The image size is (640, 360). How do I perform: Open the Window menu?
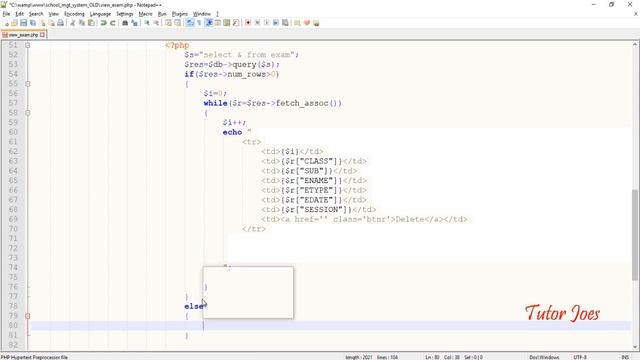pos(202,14)
